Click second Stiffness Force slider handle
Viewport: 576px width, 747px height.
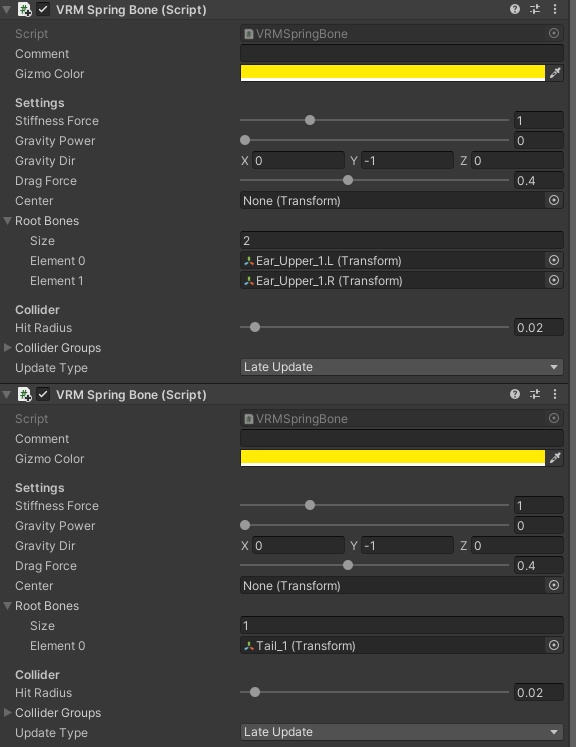[310, 505]
